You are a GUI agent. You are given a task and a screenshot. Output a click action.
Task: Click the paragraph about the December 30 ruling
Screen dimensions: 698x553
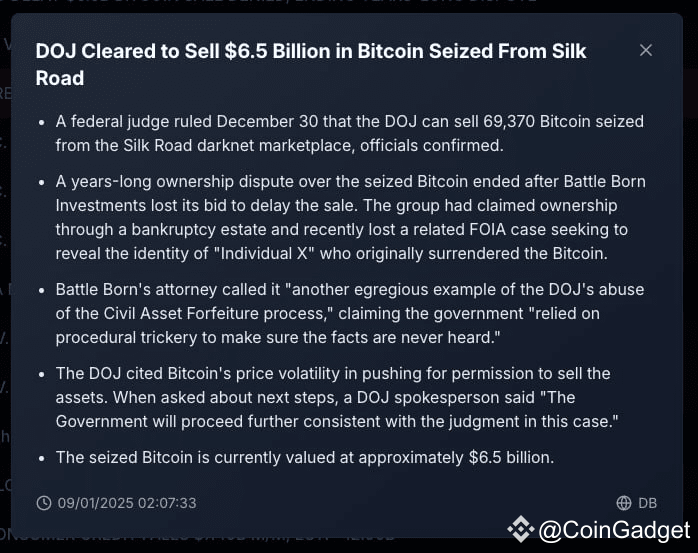pos(349,134)
